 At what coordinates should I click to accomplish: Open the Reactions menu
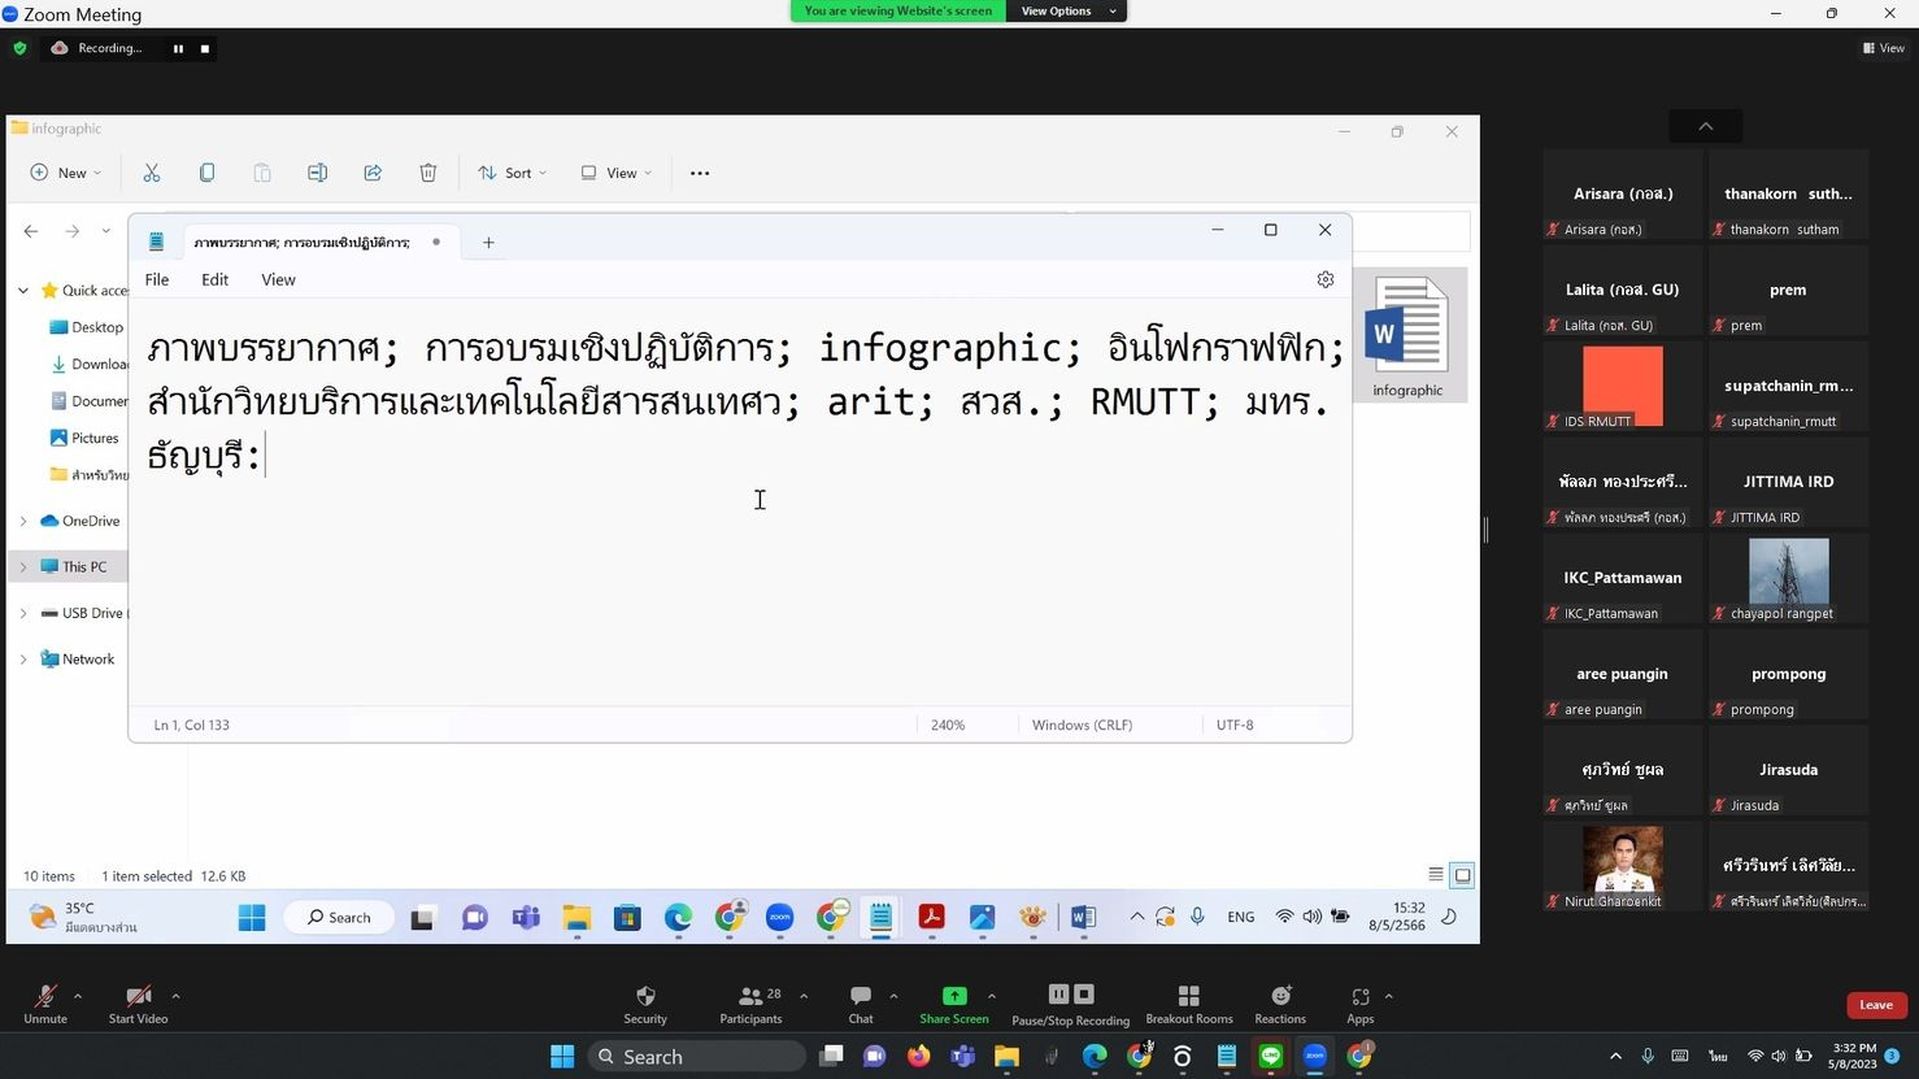tap(1280, 1004)
